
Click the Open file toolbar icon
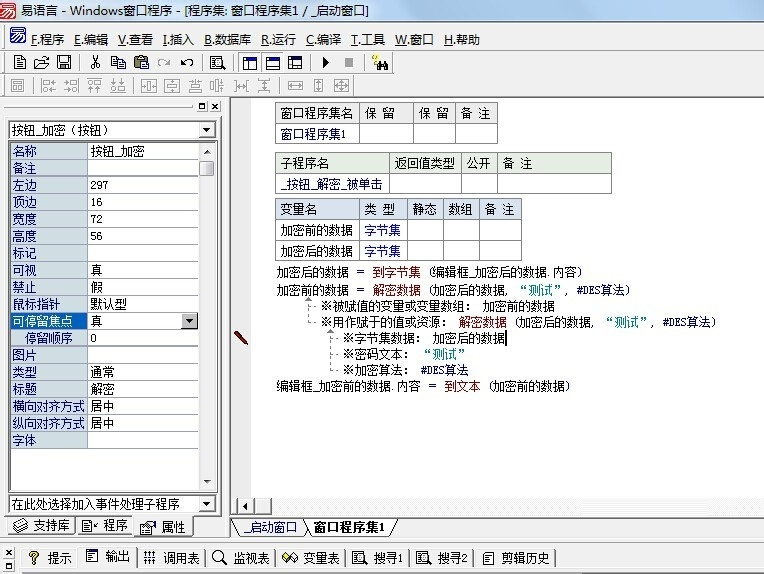(x=42, y=62)
